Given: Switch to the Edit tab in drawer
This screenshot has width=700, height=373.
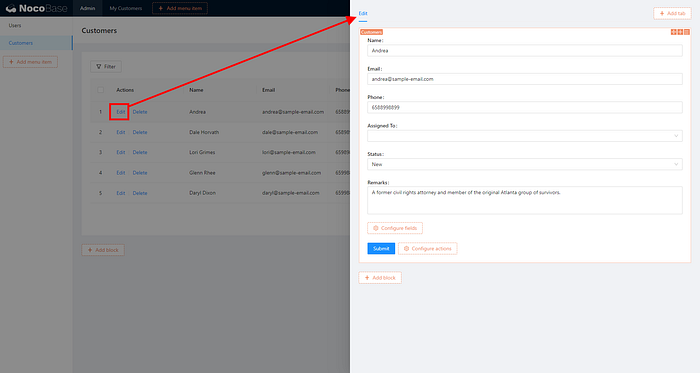Looking at the screenshot, I should tap(363, 13).
